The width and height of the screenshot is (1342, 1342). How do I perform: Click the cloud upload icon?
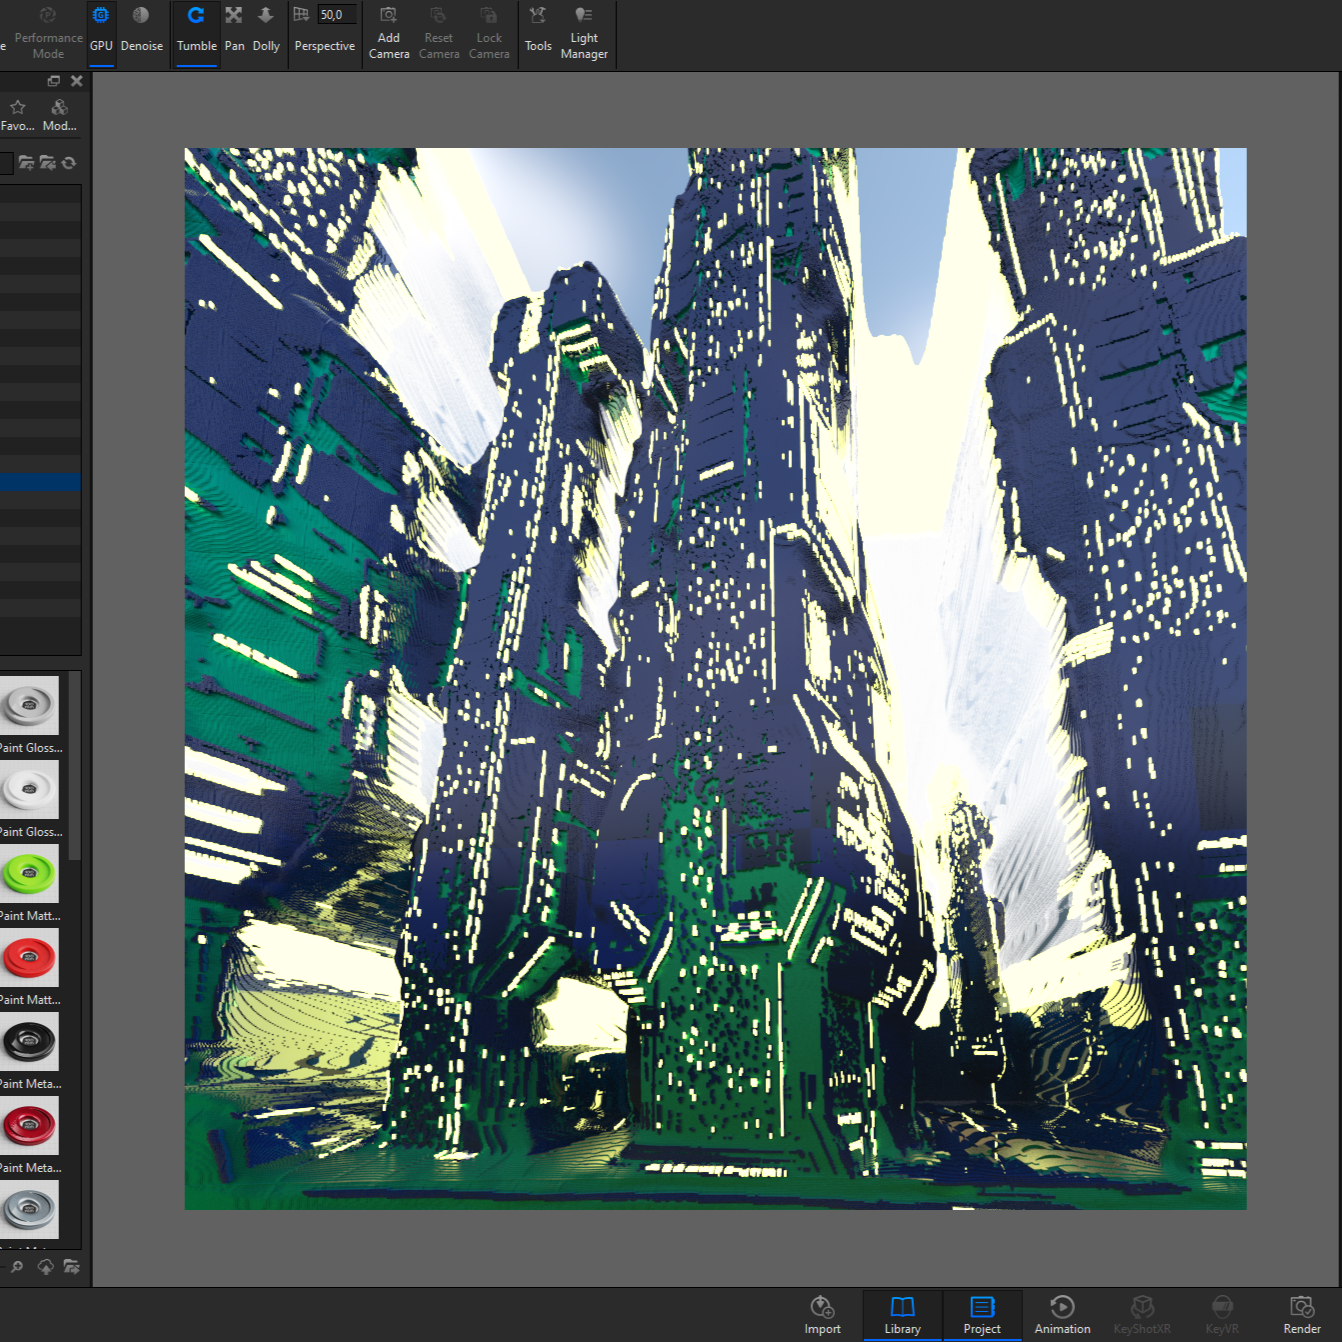pyautogui.click(x=45, y=1266)
